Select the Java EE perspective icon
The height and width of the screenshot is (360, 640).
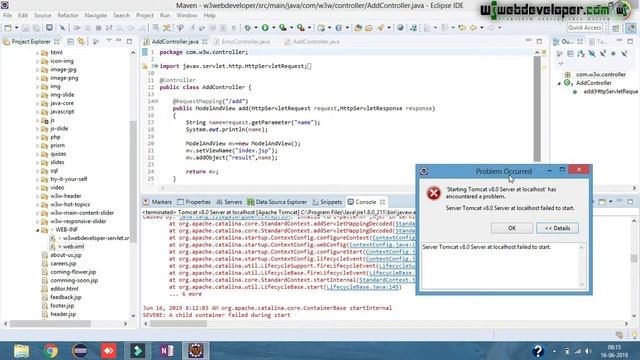click(631, 28)
